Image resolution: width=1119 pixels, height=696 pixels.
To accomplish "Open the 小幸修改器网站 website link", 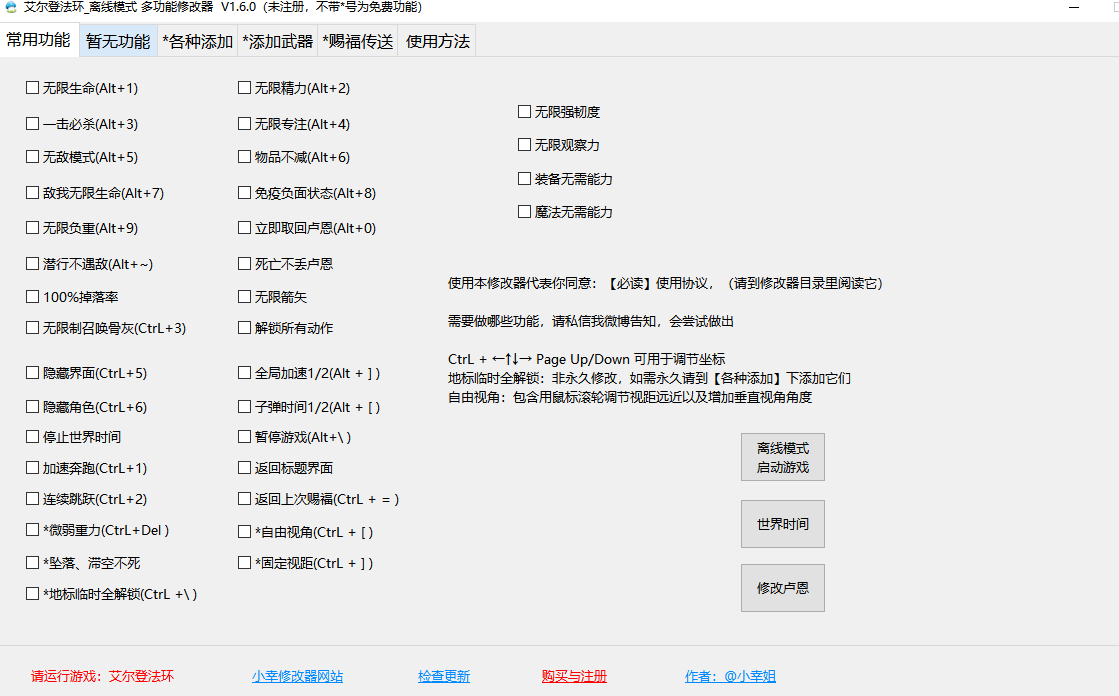I will click(296, 676).
